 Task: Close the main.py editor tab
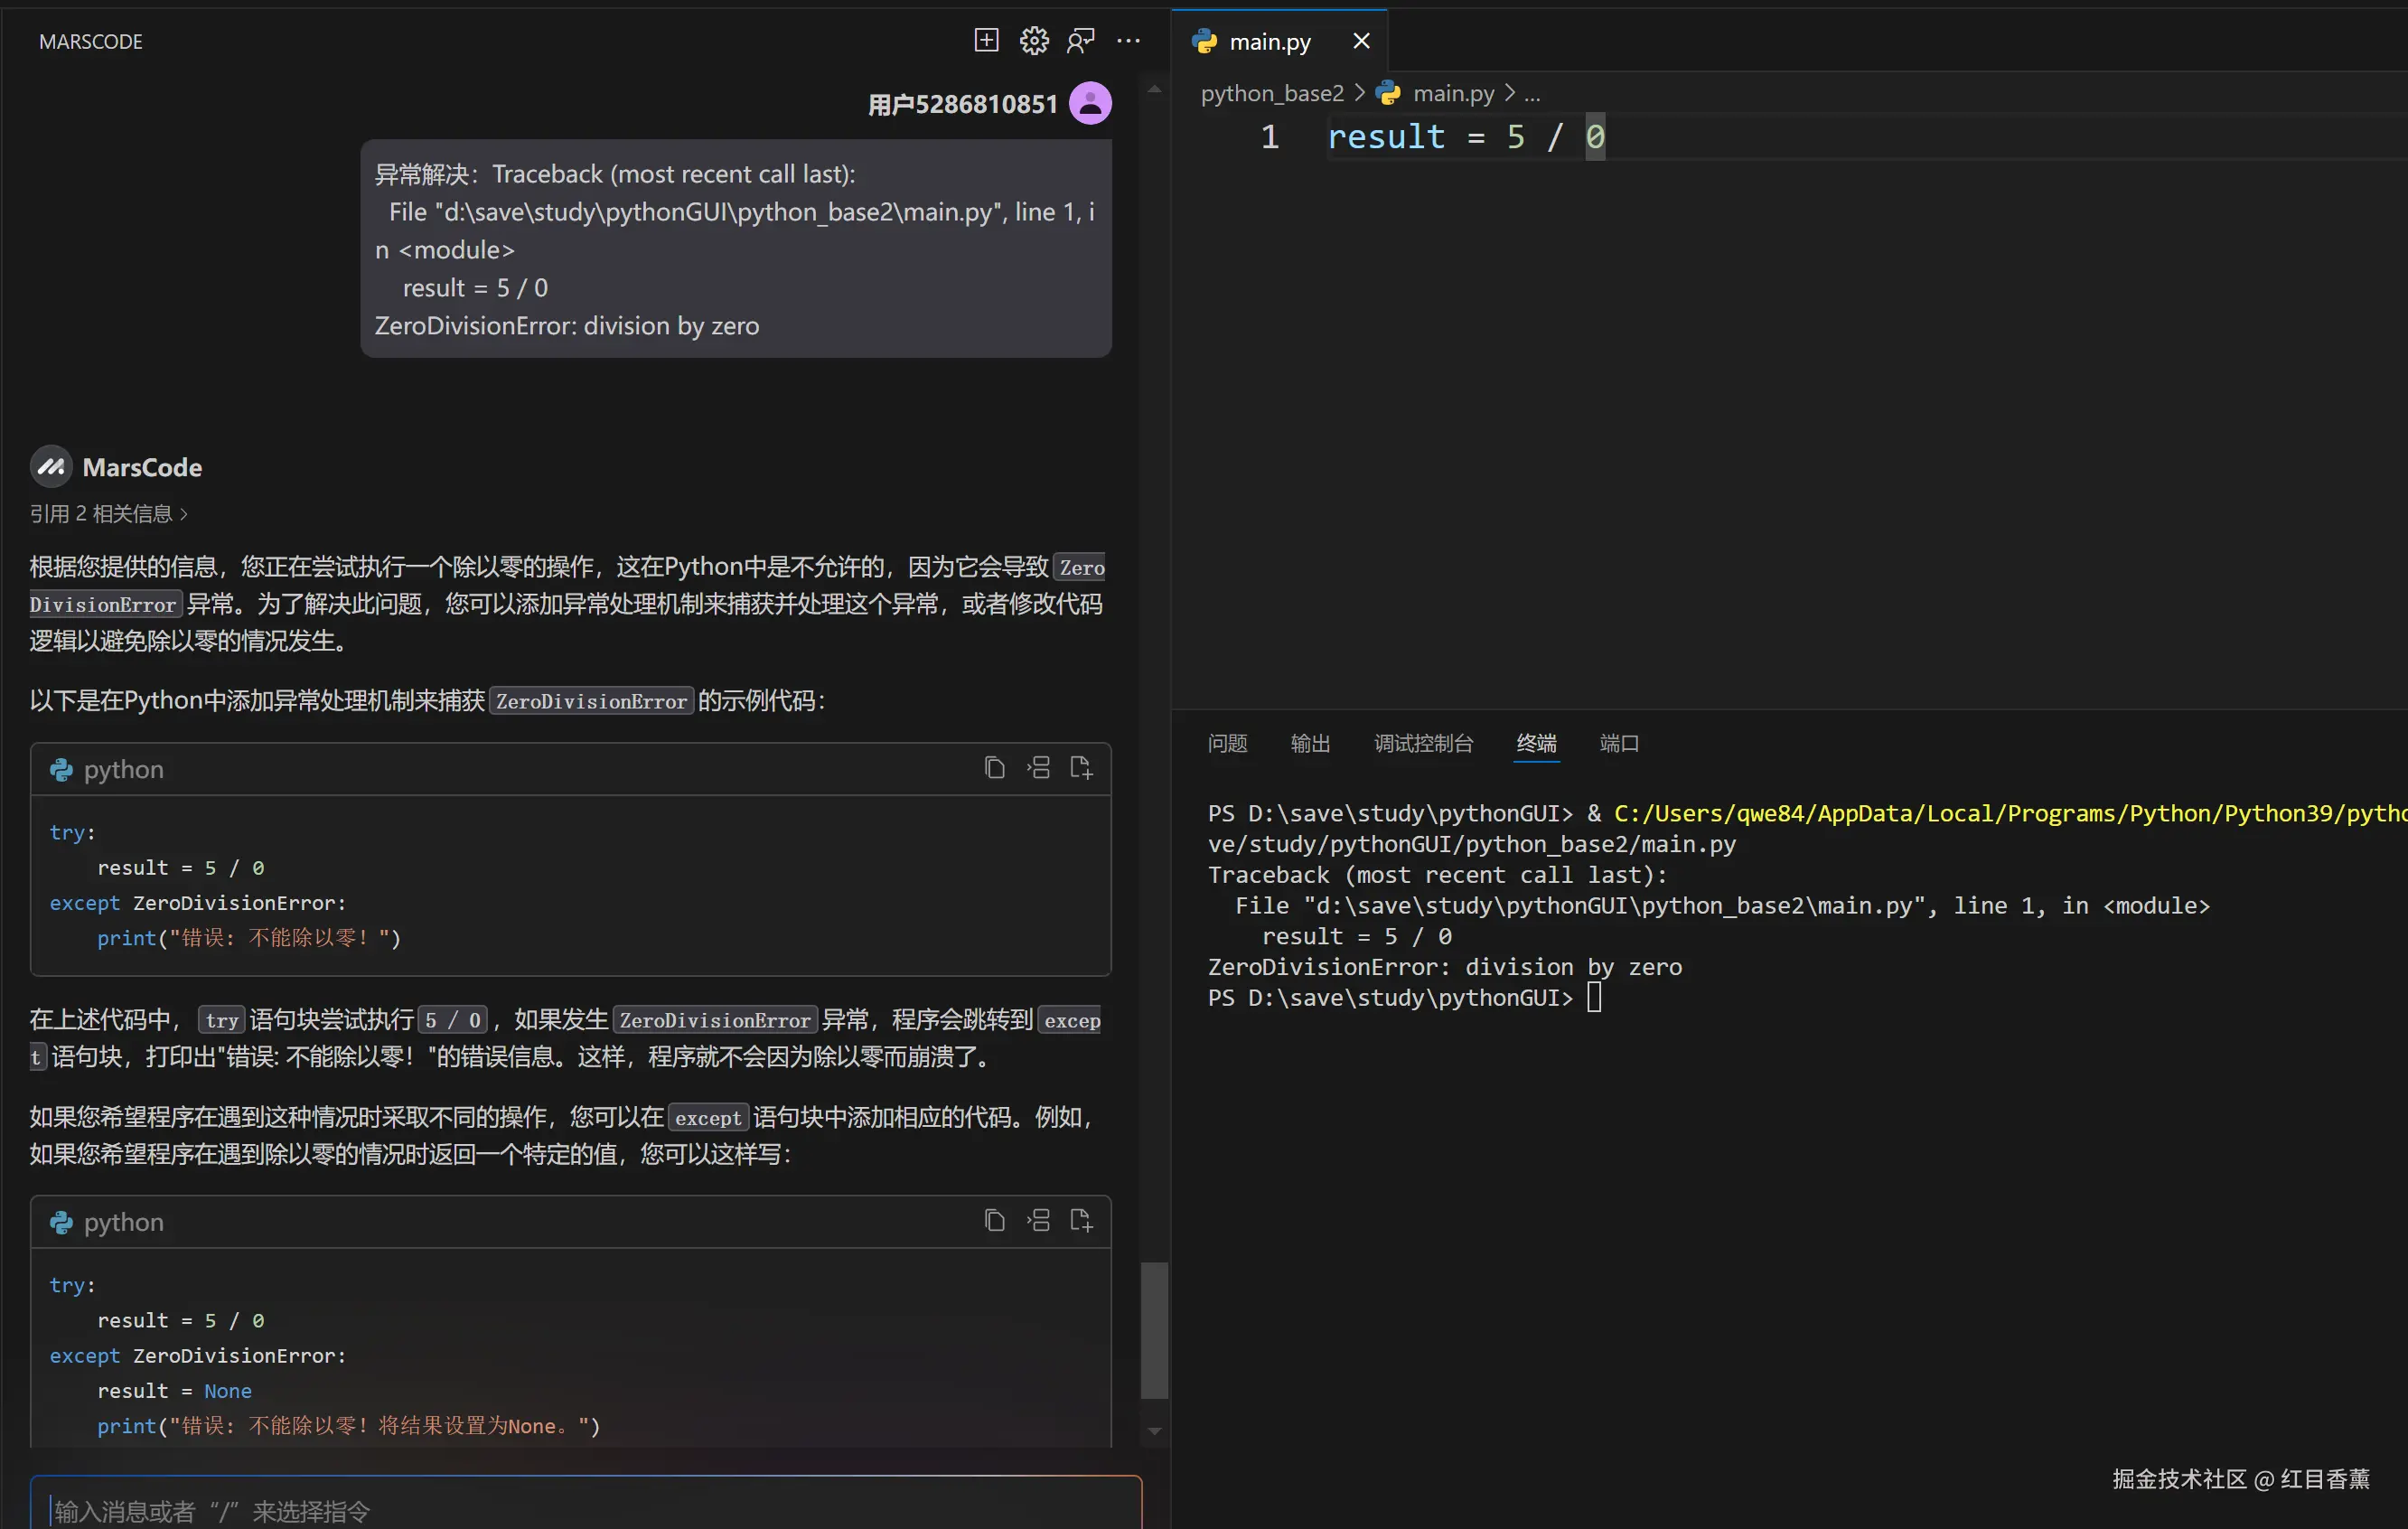(1361, 41)
